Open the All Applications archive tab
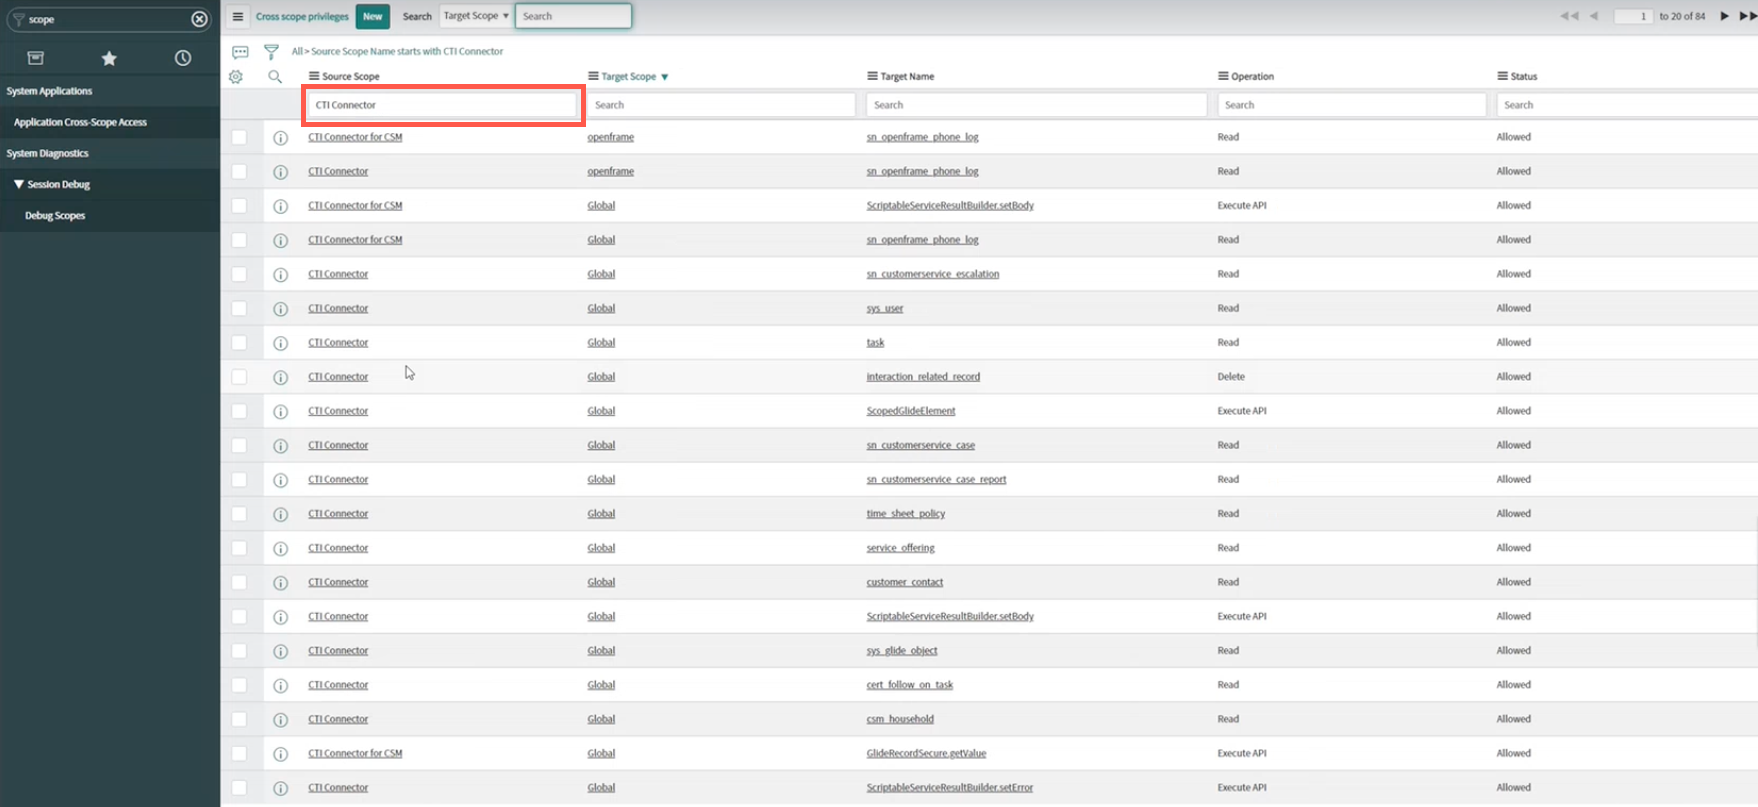The width and height of the screenshot is (1758, 807). tap(36, 58)
